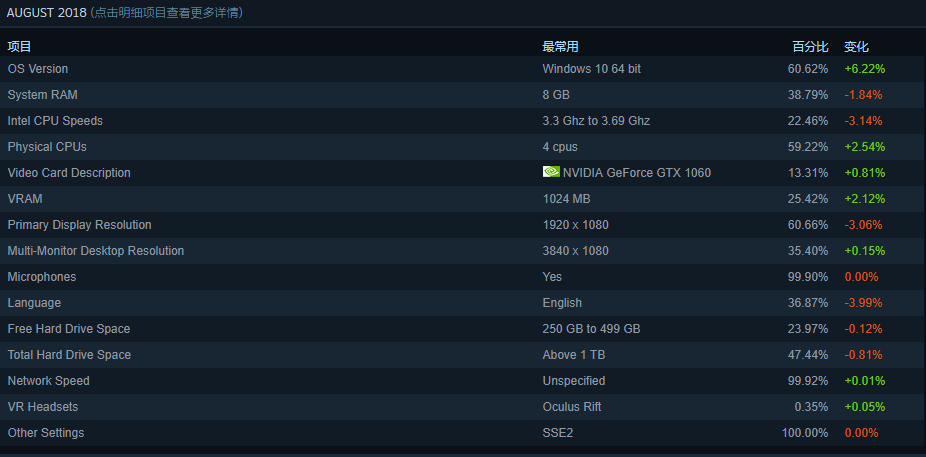Screen dimensions: 926x457
Task: Click the NVIDIA logo icon
Action: click(550, 172)
